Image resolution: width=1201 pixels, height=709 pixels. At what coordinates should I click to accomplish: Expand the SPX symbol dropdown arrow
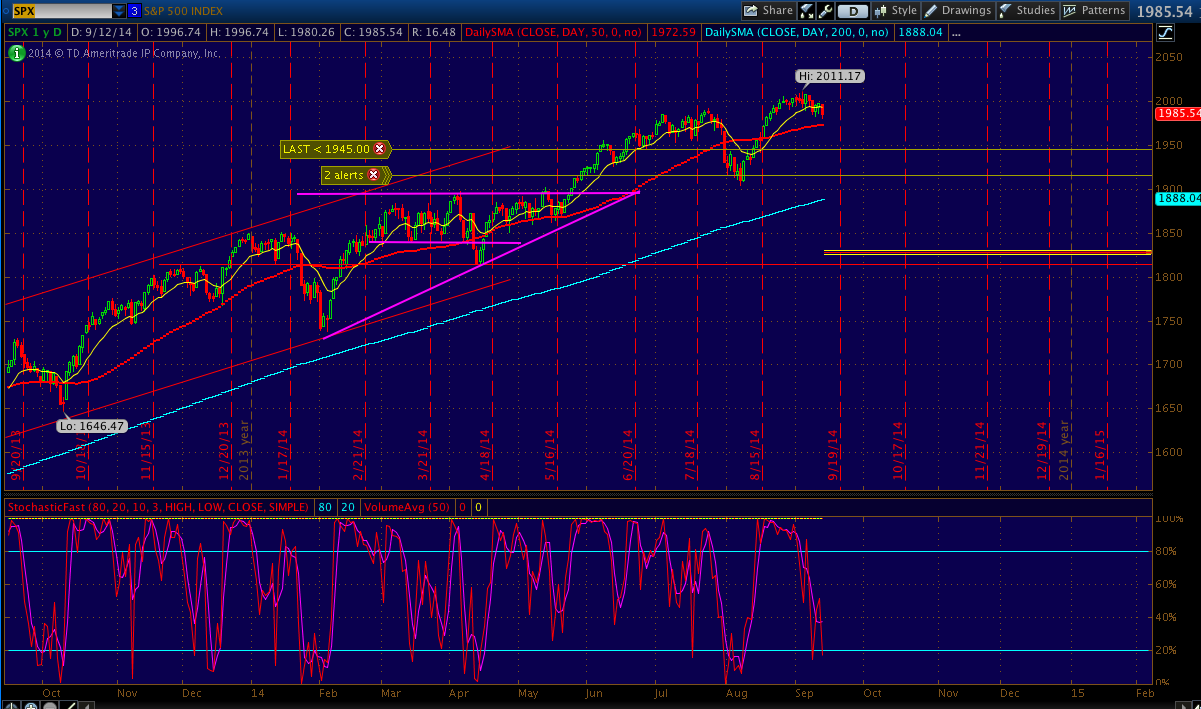click(119, 11)
